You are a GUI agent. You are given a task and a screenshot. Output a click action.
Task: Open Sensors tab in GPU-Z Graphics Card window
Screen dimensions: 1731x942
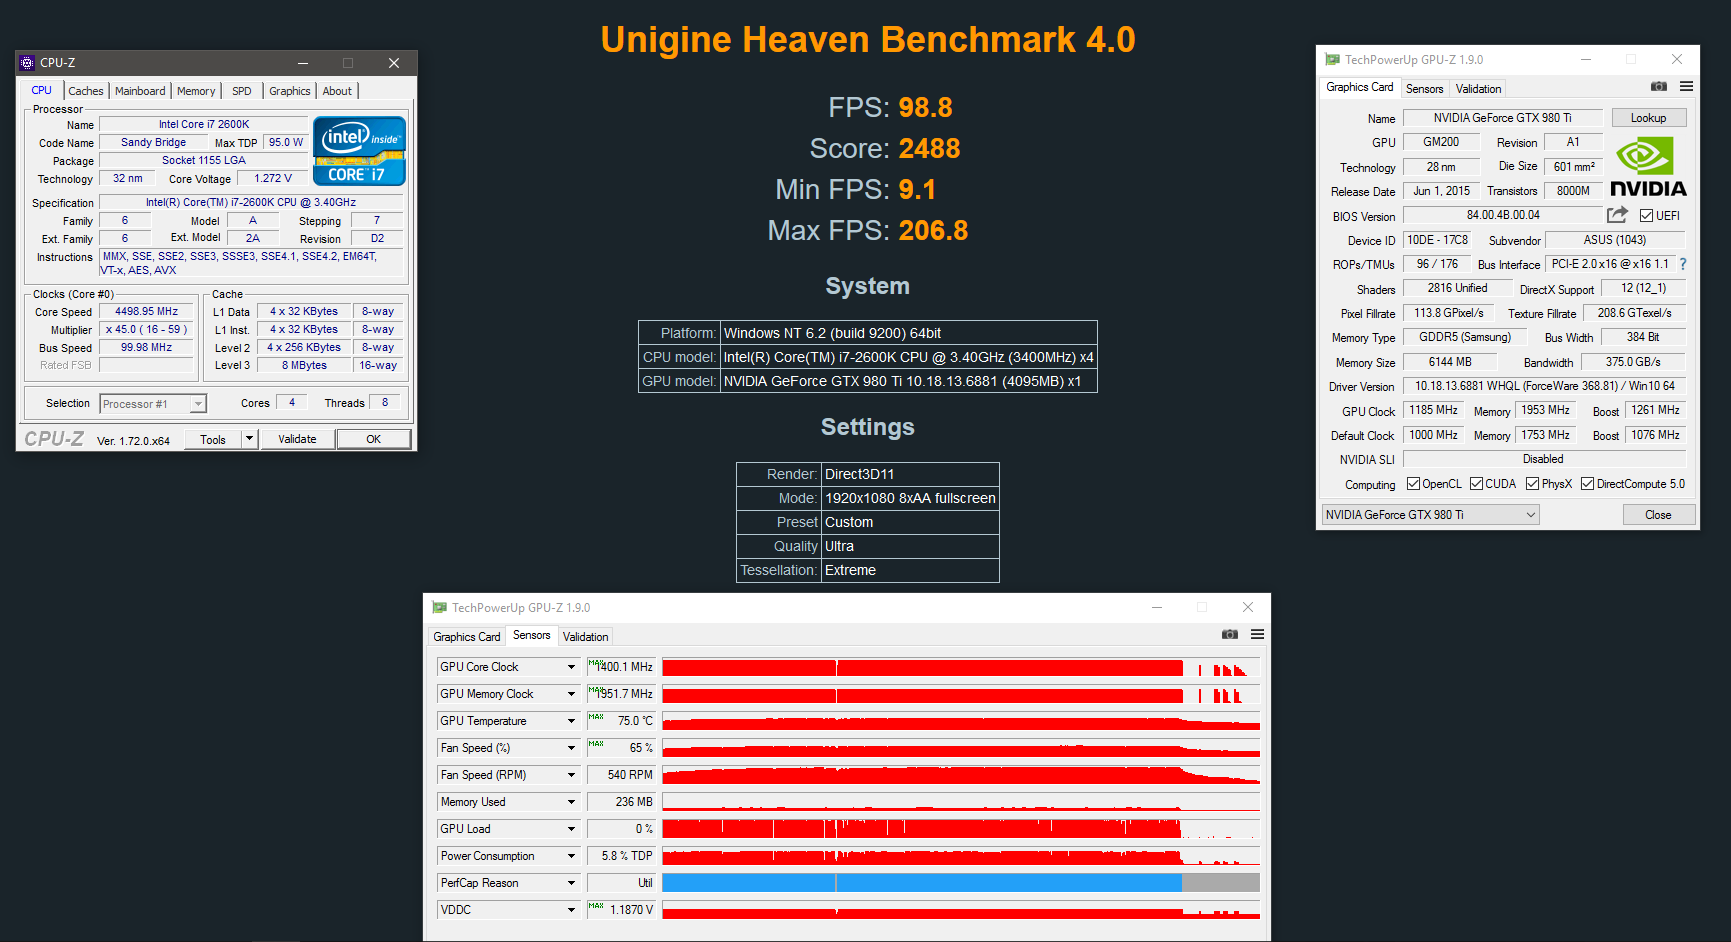click(1424, 89)
